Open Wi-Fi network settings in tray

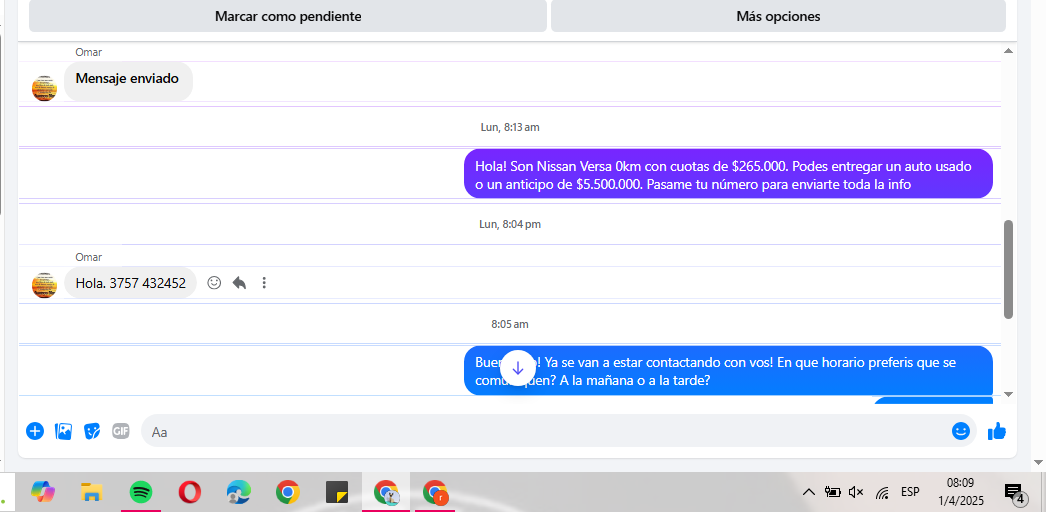tap(882, 493)
